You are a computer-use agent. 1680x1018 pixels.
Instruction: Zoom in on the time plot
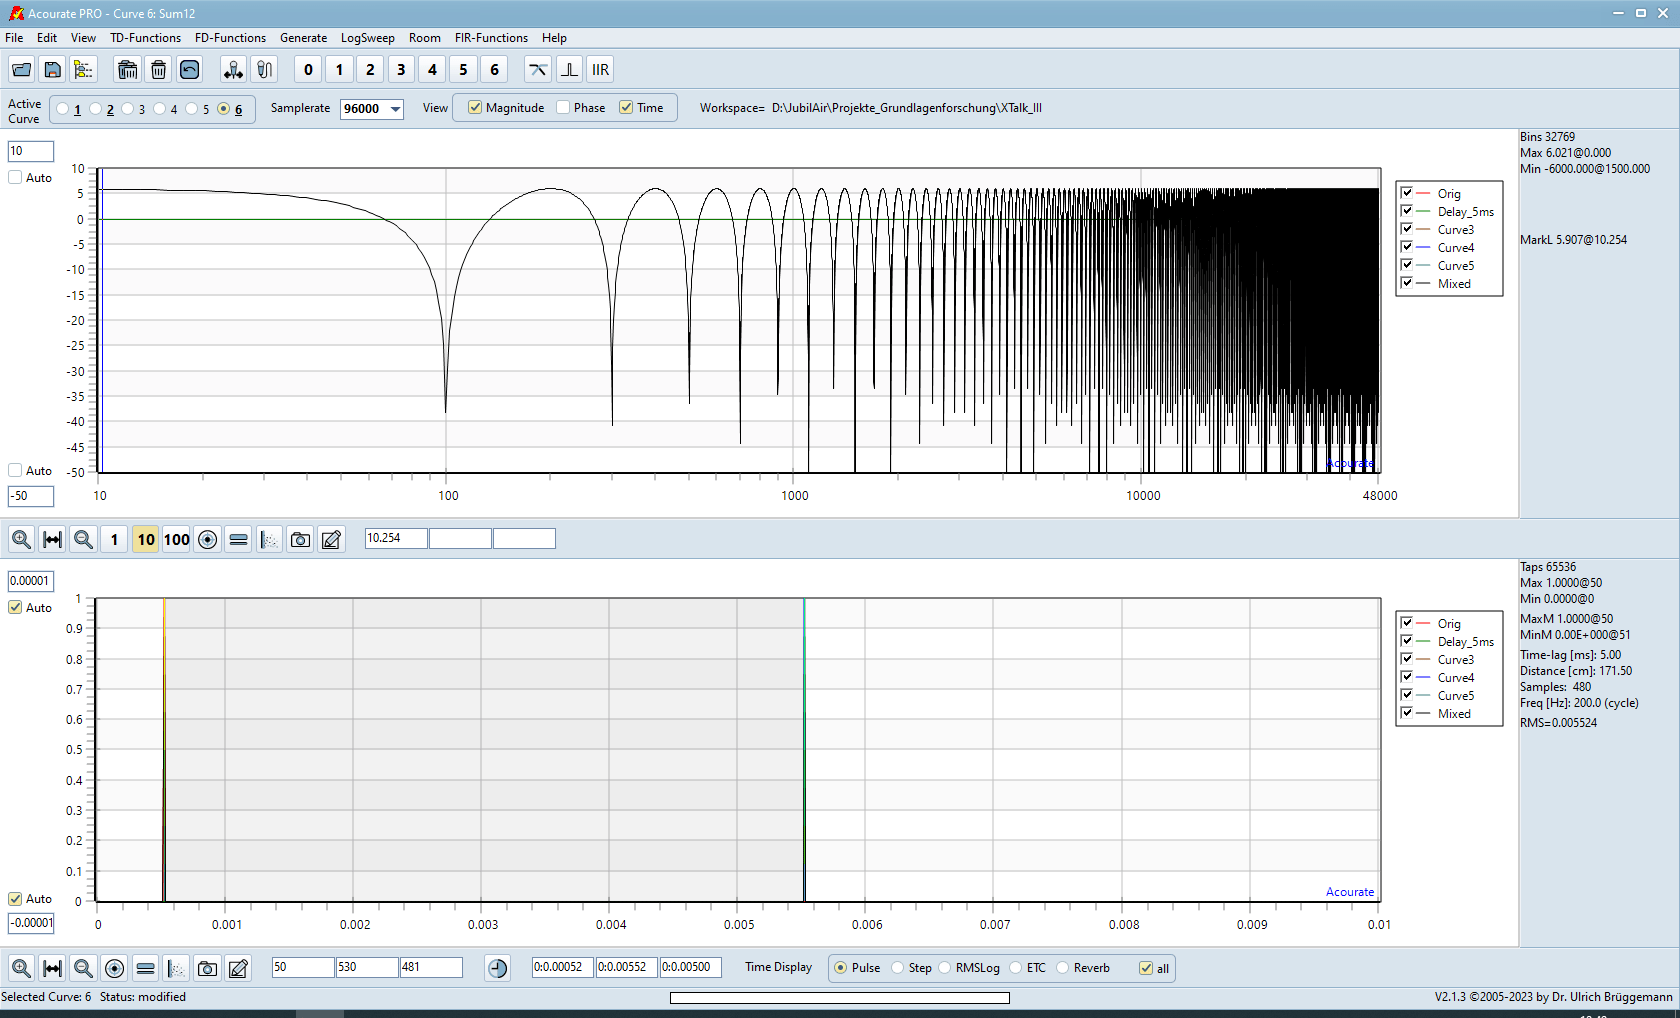click(21, 968)
